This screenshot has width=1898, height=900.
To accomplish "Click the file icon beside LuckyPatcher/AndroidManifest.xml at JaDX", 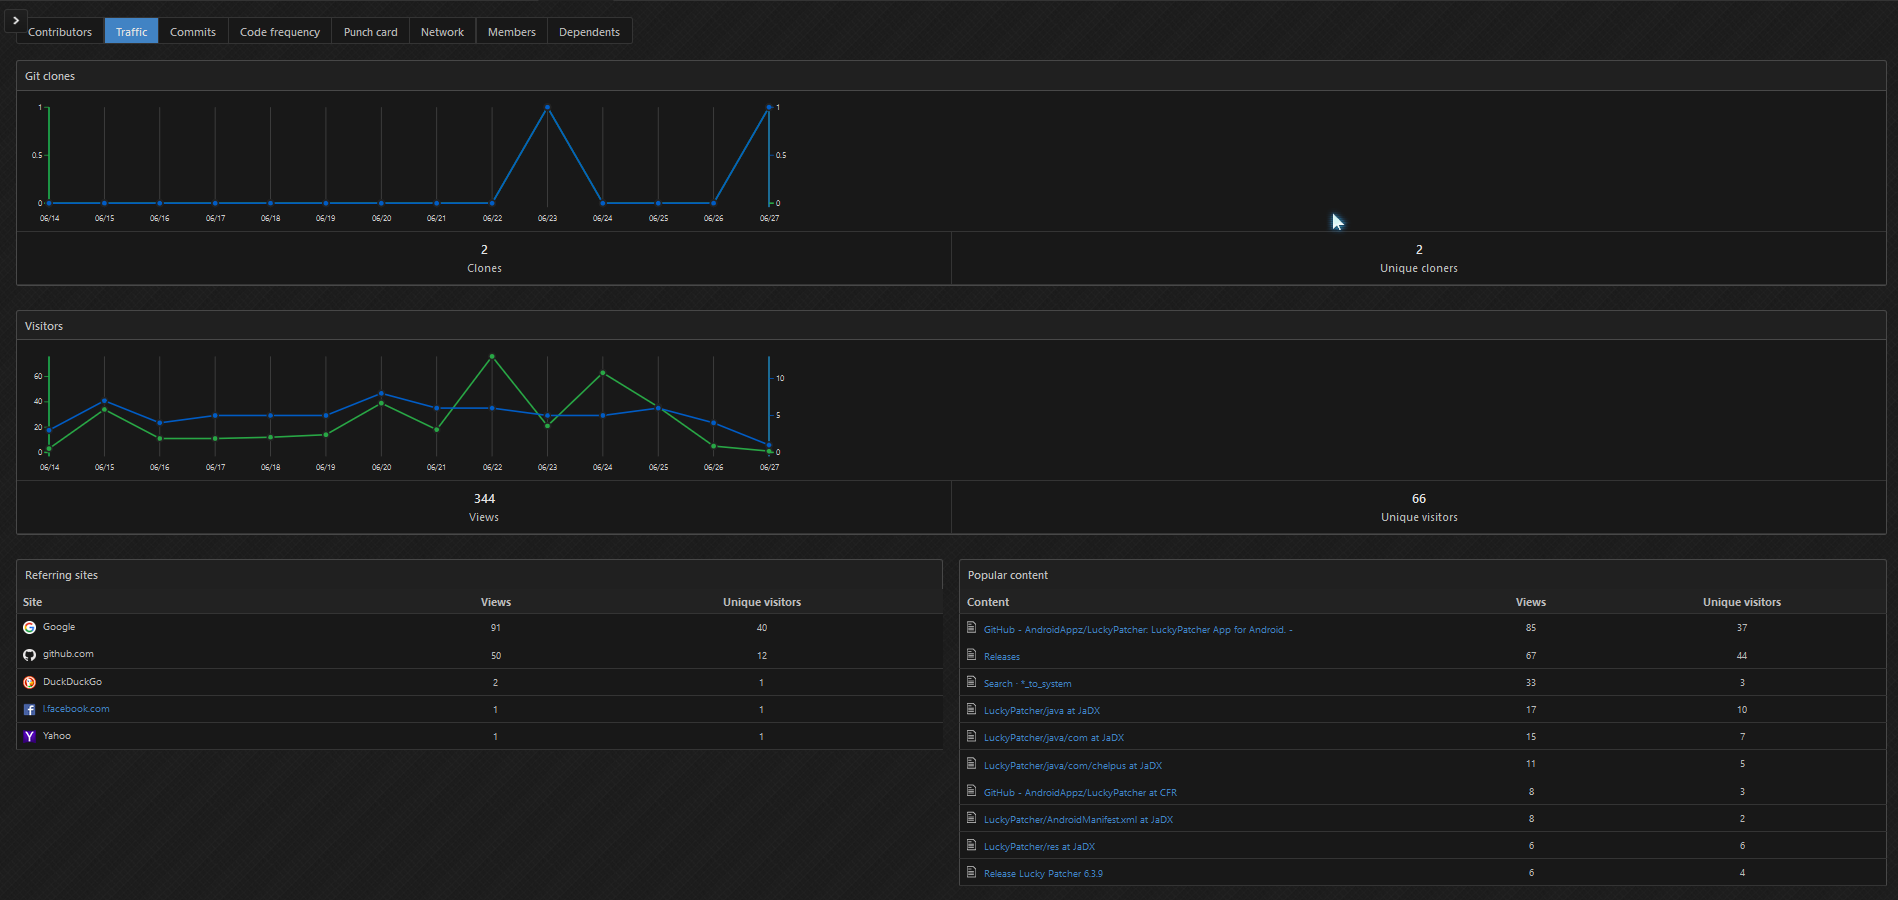I will [x=971, y=818].
